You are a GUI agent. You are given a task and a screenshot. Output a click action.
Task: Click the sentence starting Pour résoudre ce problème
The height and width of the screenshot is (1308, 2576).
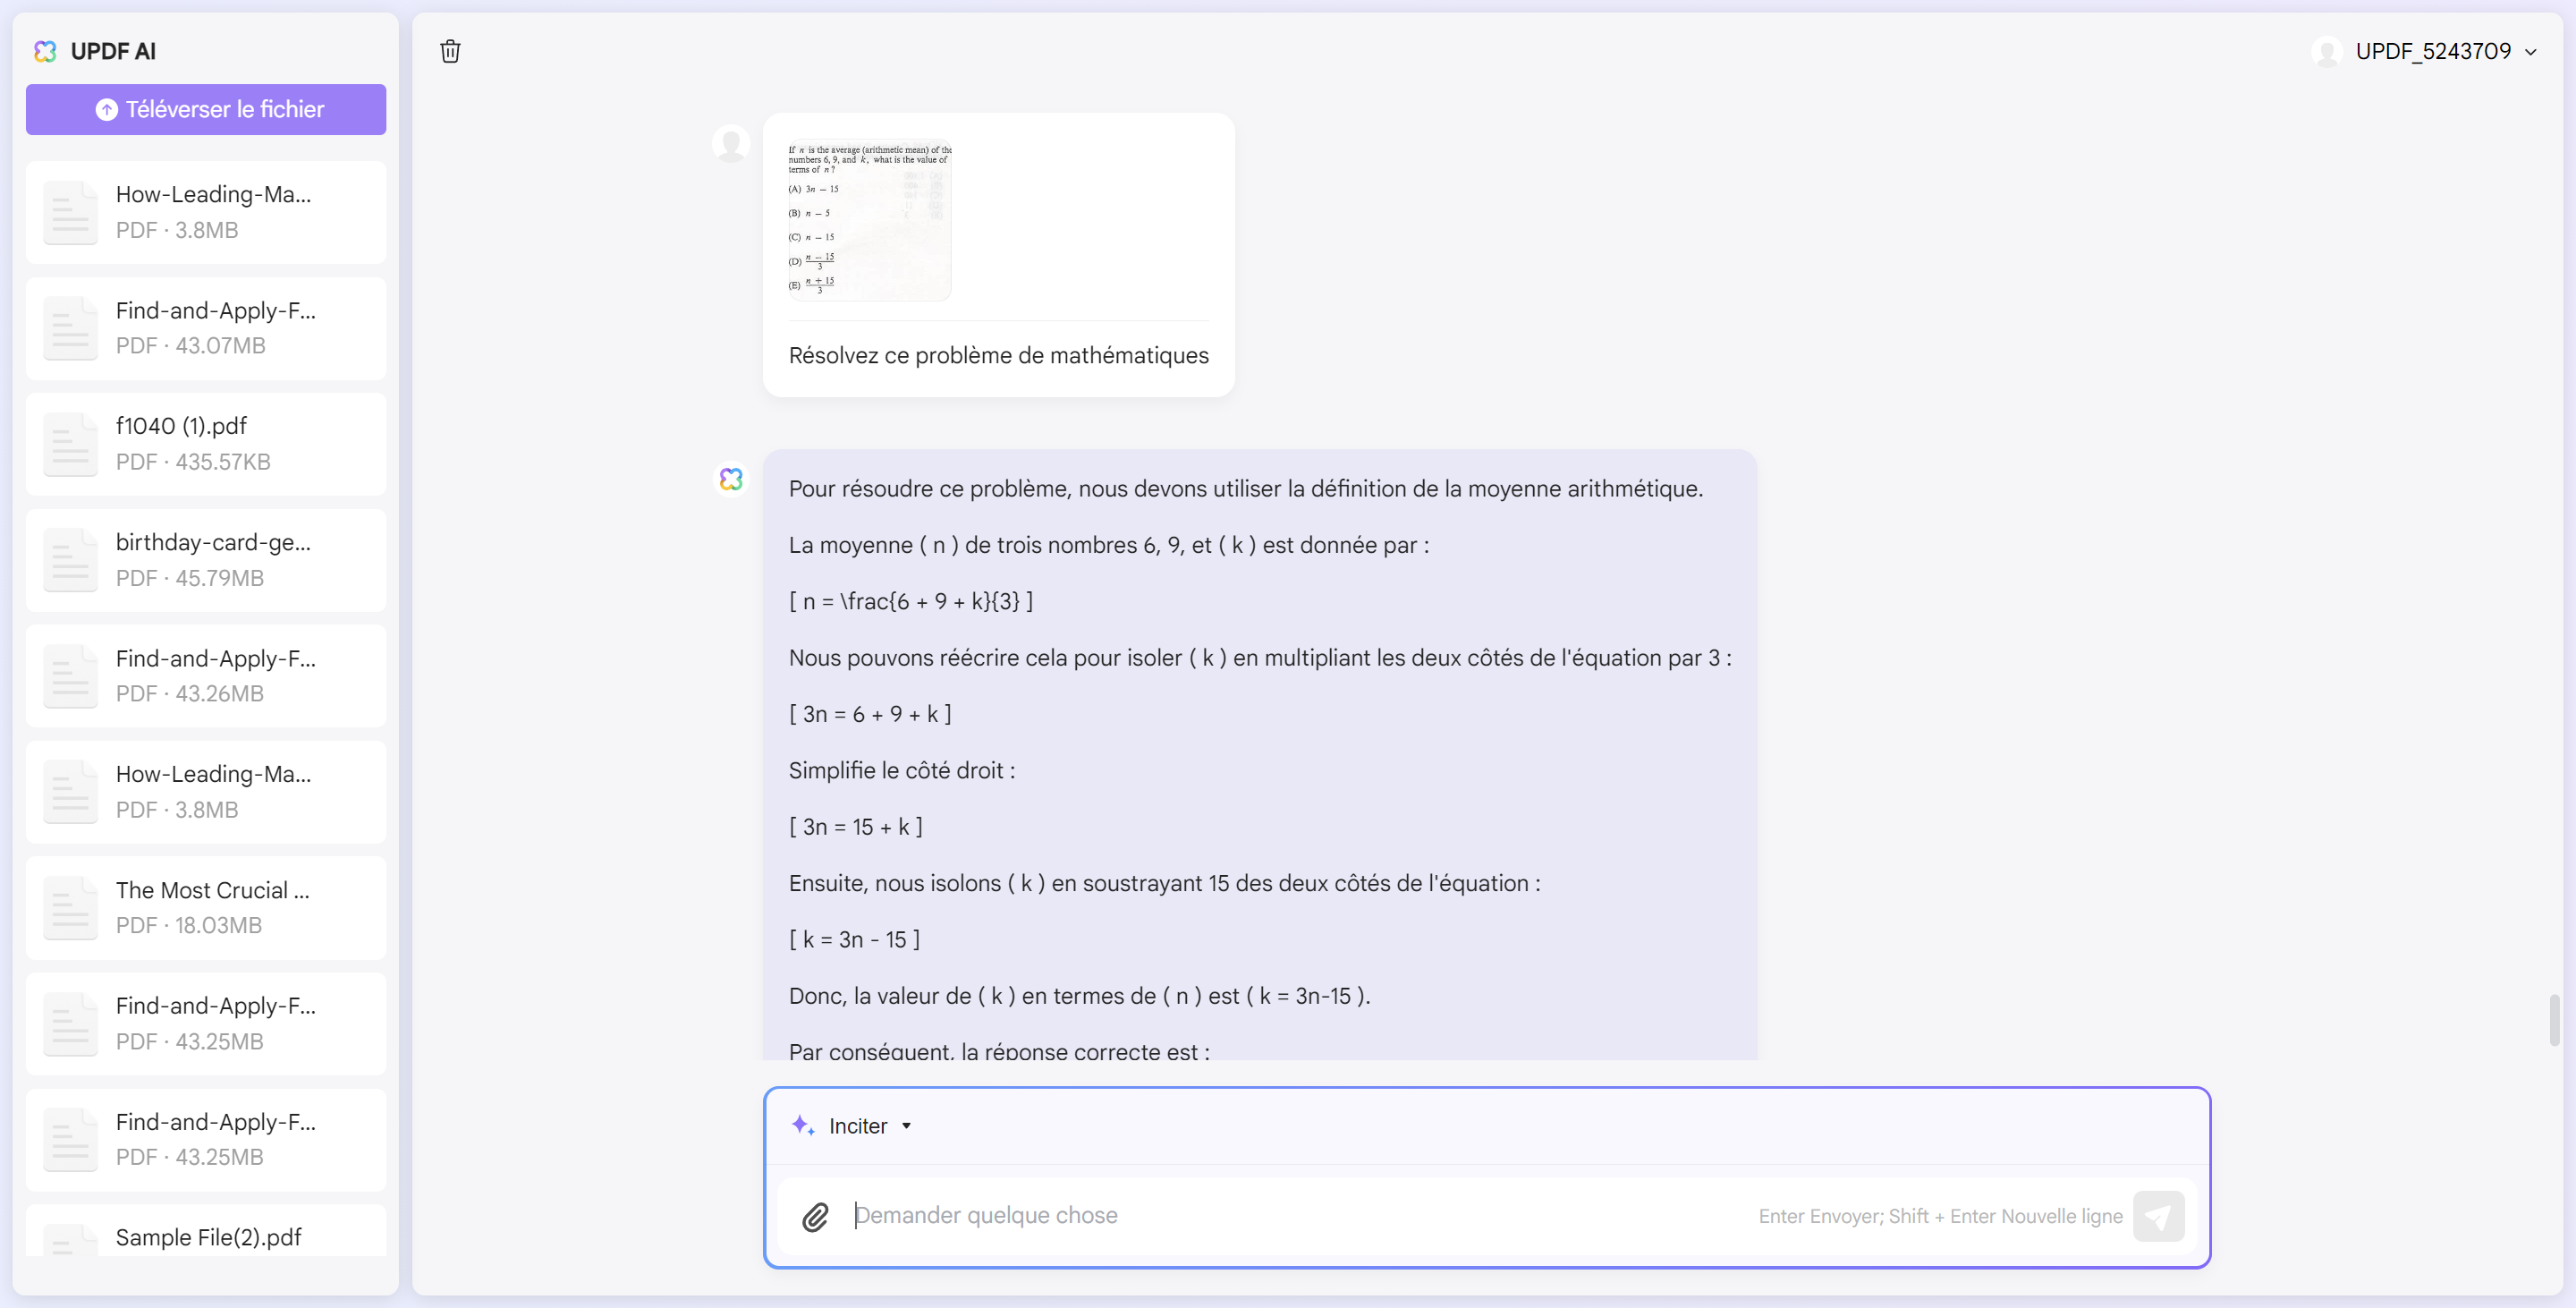point(1246,489)
